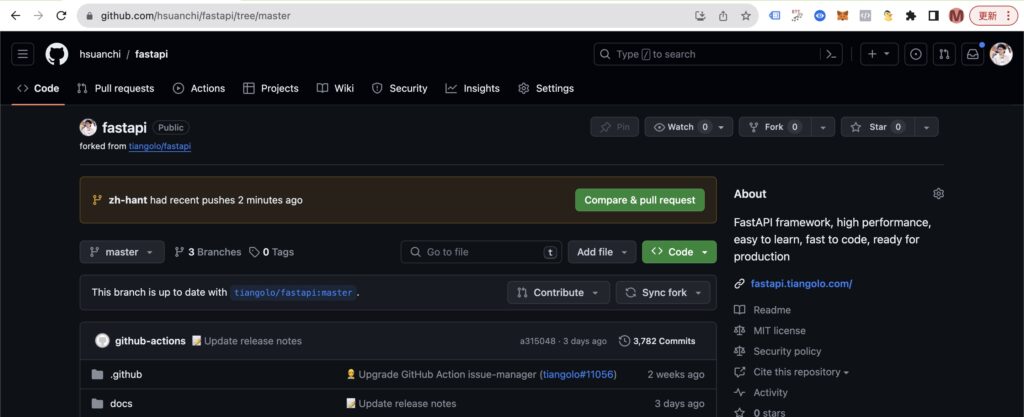The height and width of the screenshot is (417, 1024).
Task: View the 0 Tags link
Action: click(x=272, y=252)
